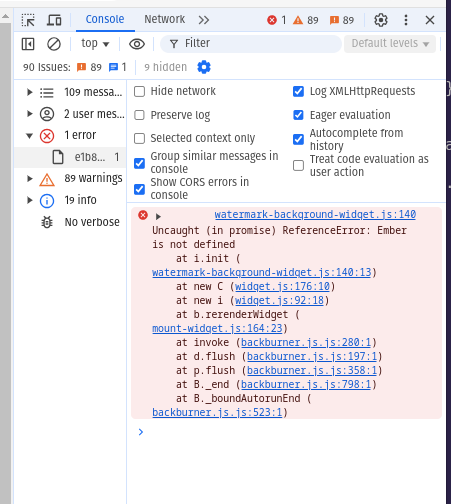Click the 90 Issues: label
Viewport: 451px width, 504px height.
47,67
